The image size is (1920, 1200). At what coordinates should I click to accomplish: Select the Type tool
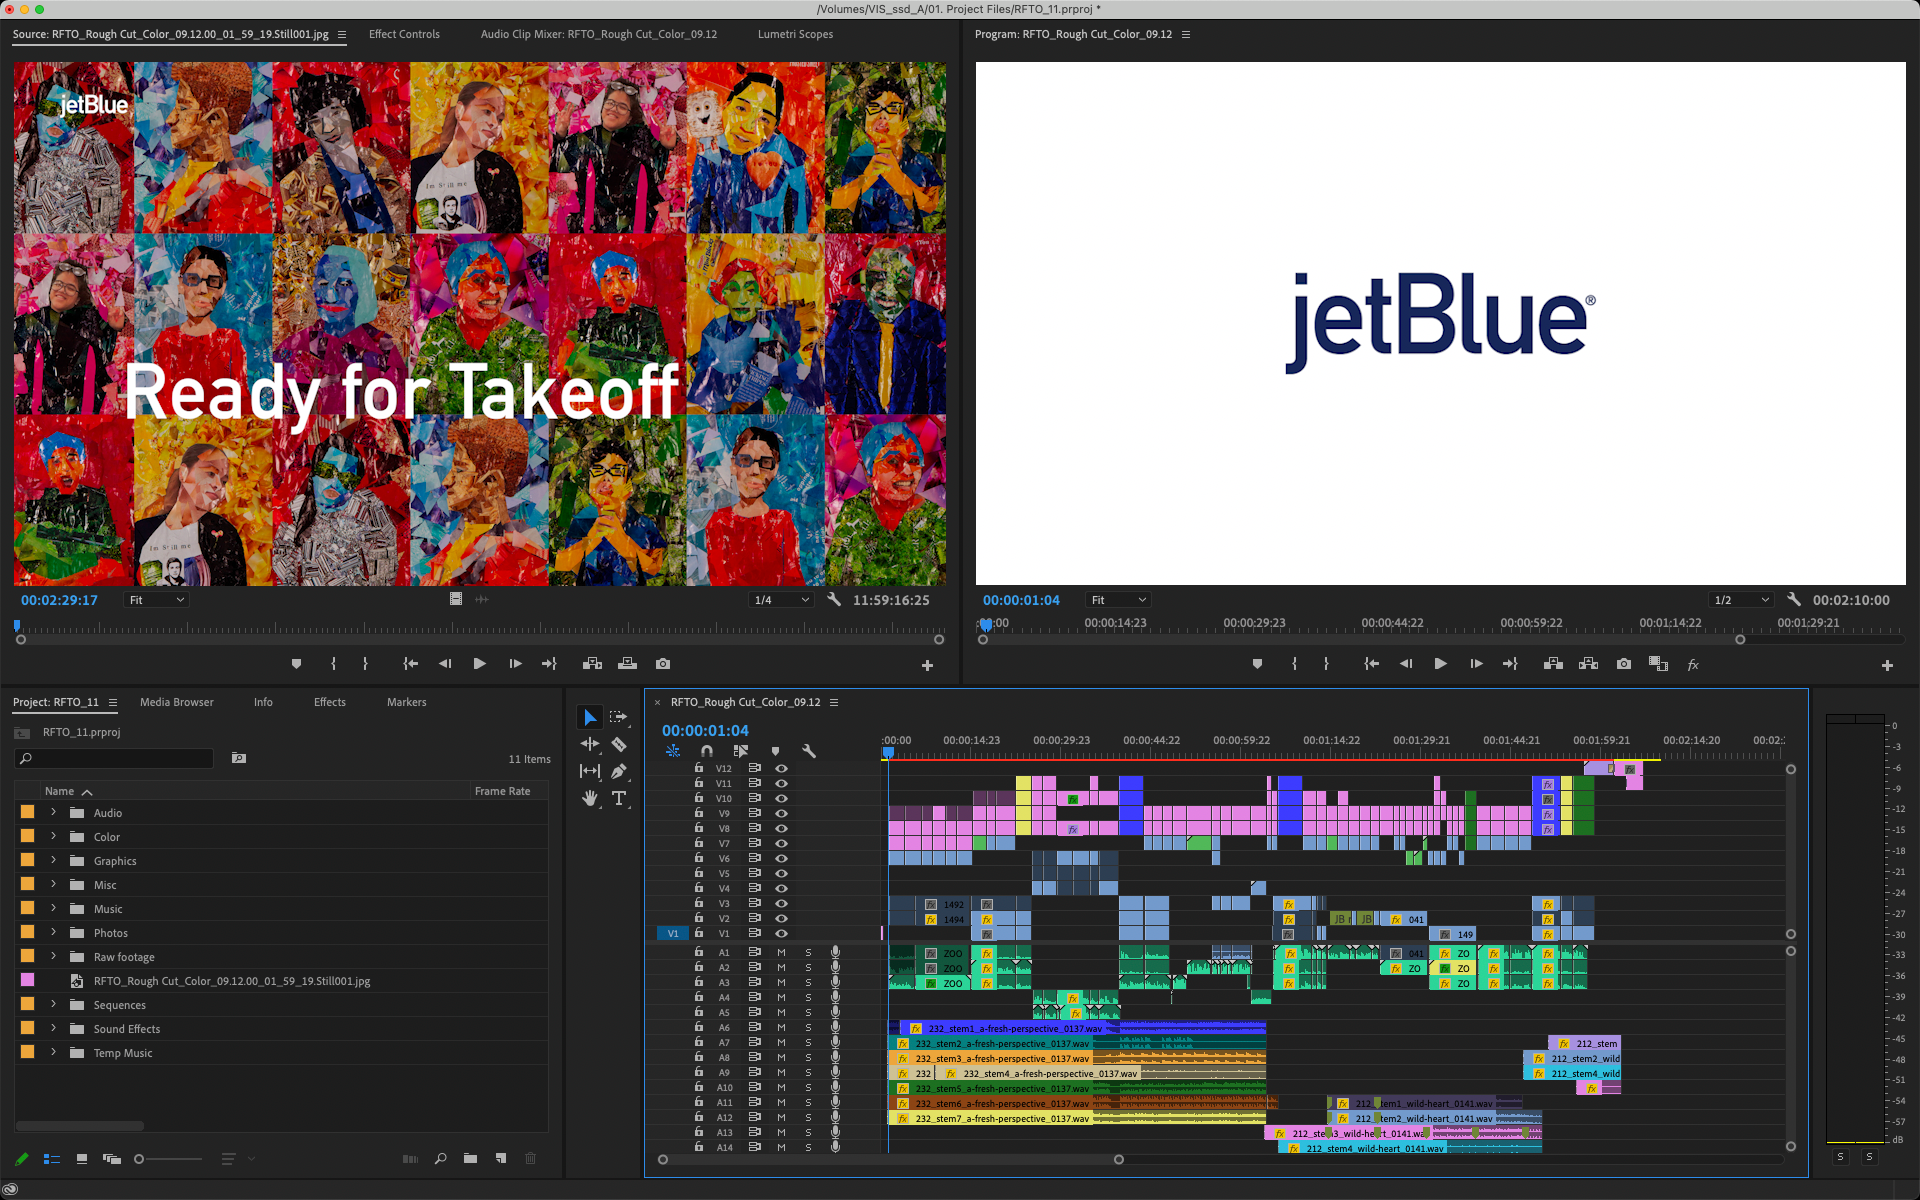click(x=619, y=798)
